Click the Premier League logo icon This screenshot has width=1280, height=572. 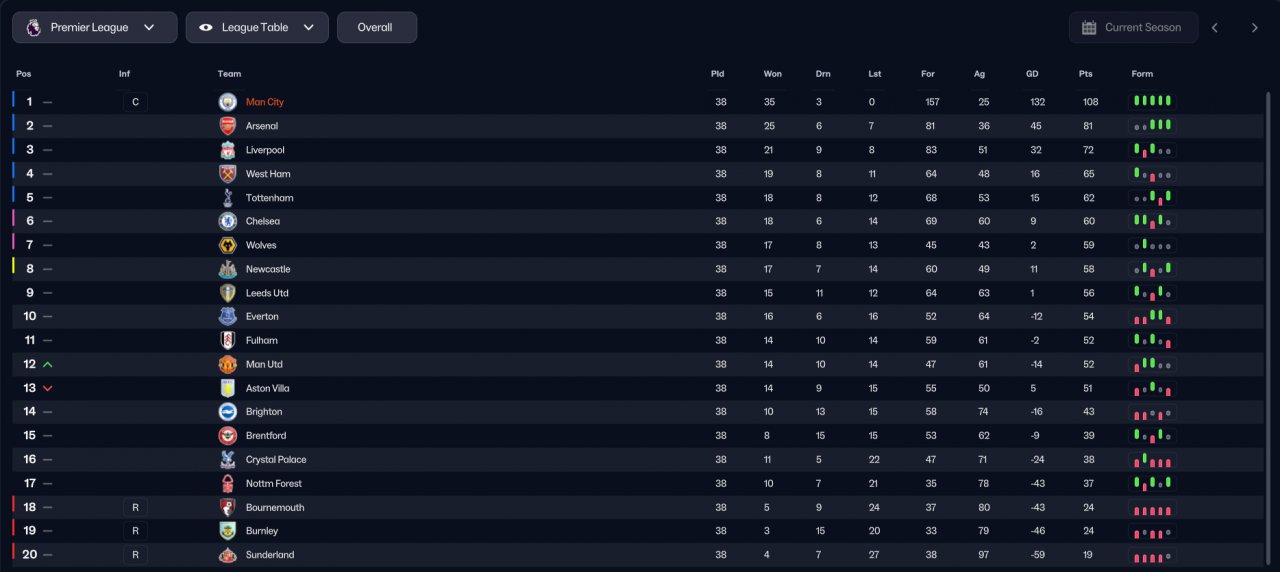tap(33, 28)
